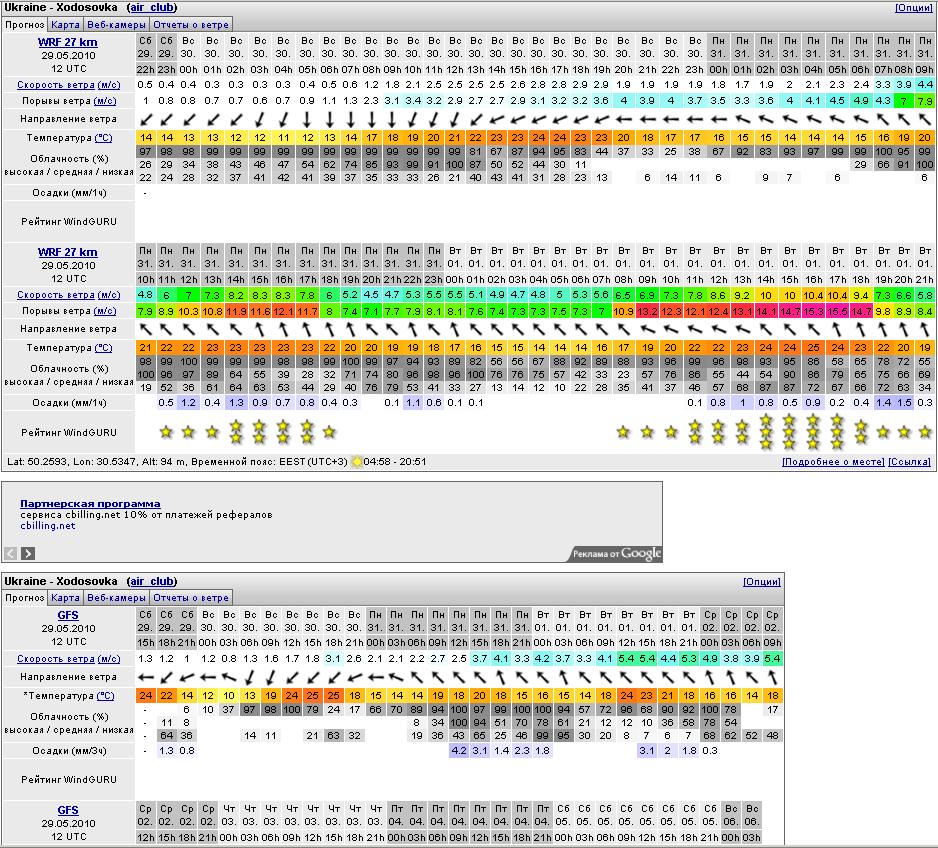Open the [Опции] link of the GFS widget

coord(761,581)
